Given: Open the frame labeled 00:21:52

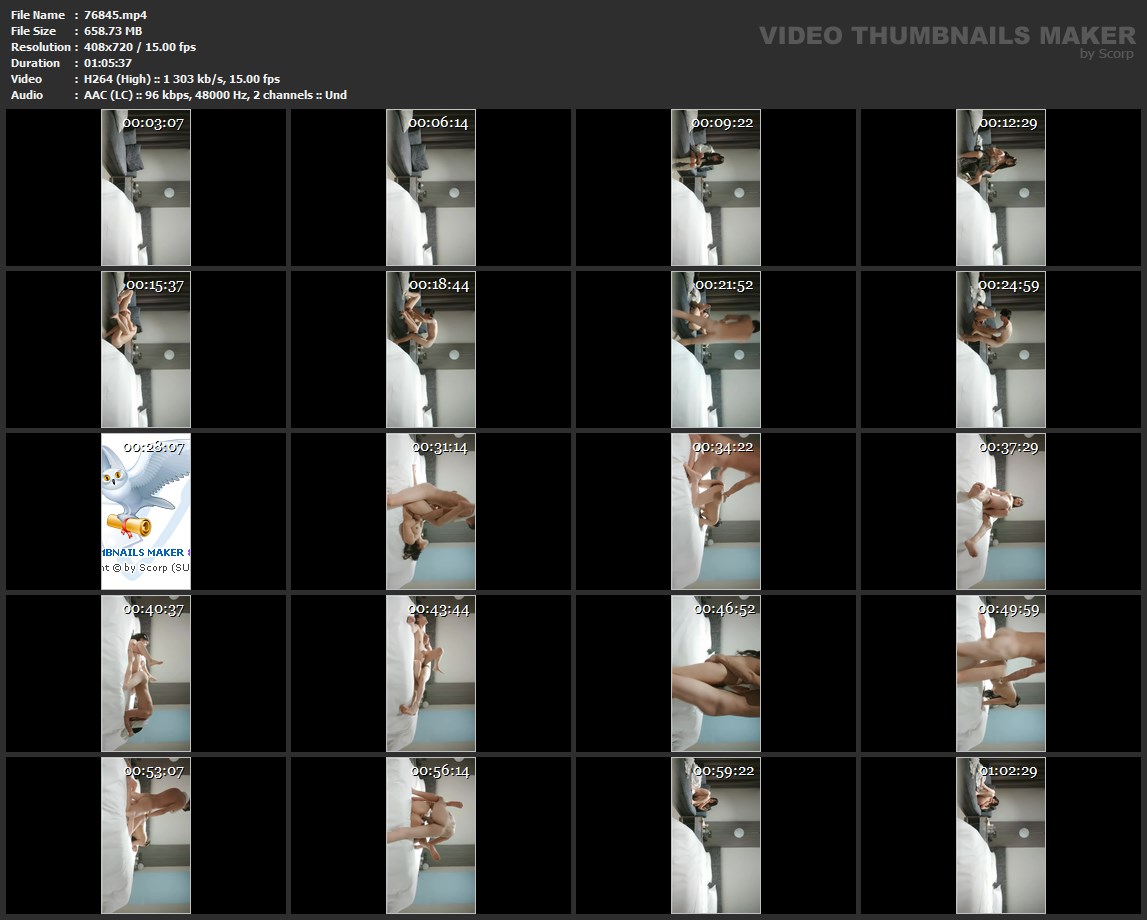Looking at the screenshot, I should (716, 349).
